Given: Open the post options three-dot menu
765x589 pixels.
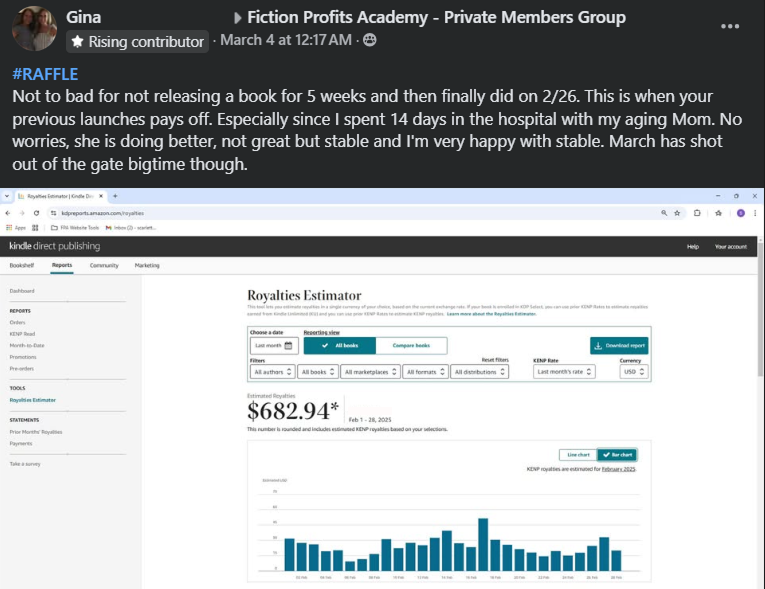Looking at the screenshot, I should point(731,26).
